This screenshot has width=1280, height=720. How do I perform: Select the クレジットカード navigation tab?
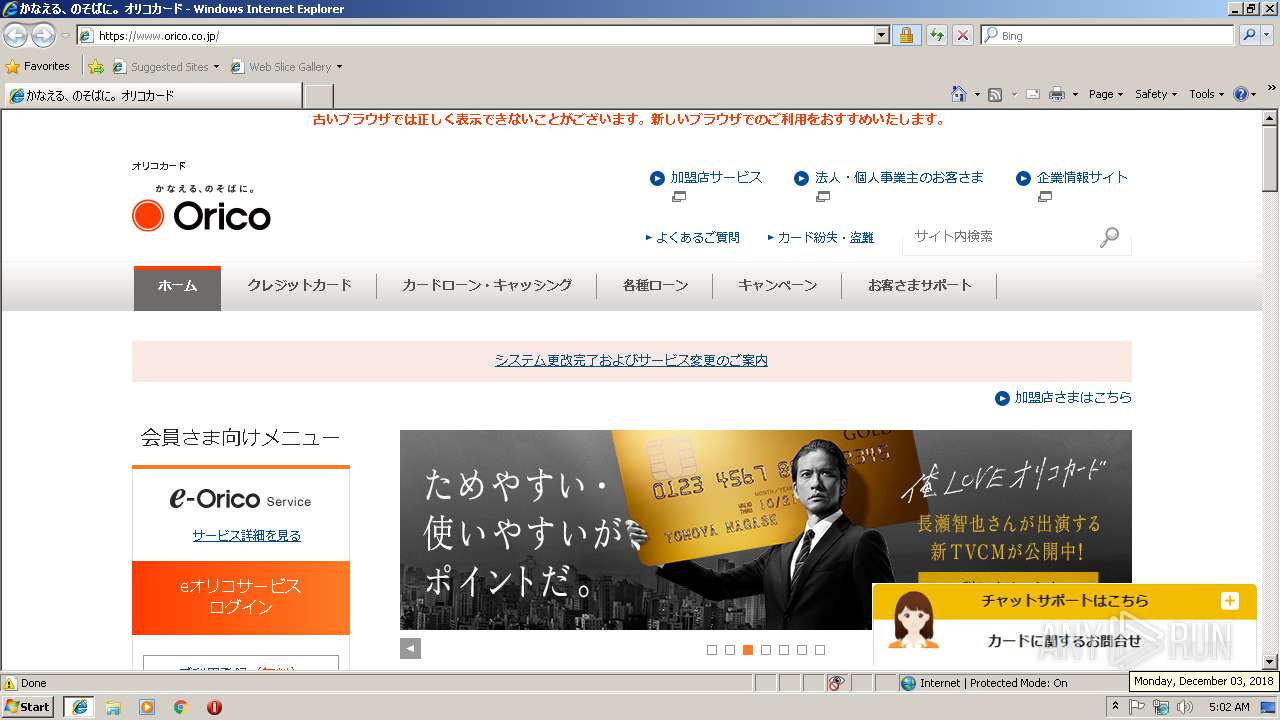(x=299, y=286)
